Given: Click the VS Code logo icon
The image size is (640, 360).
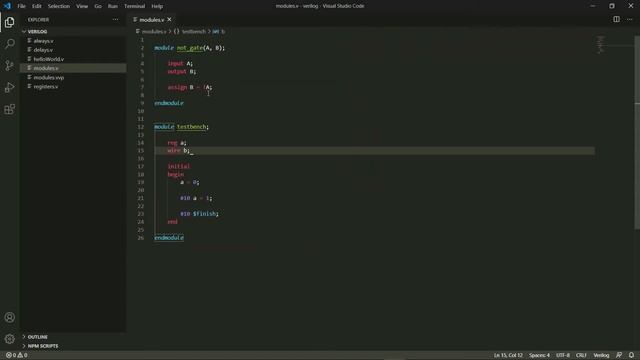Looking at the screenshot, I should (7, 6).
